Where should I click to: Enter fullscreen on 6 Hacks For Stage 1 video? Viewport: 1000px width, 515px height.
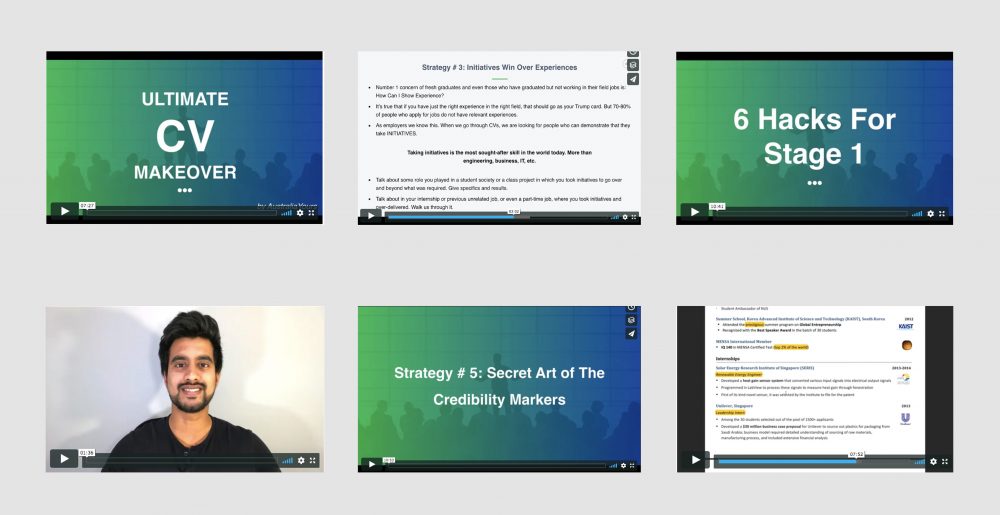point(942,214)
